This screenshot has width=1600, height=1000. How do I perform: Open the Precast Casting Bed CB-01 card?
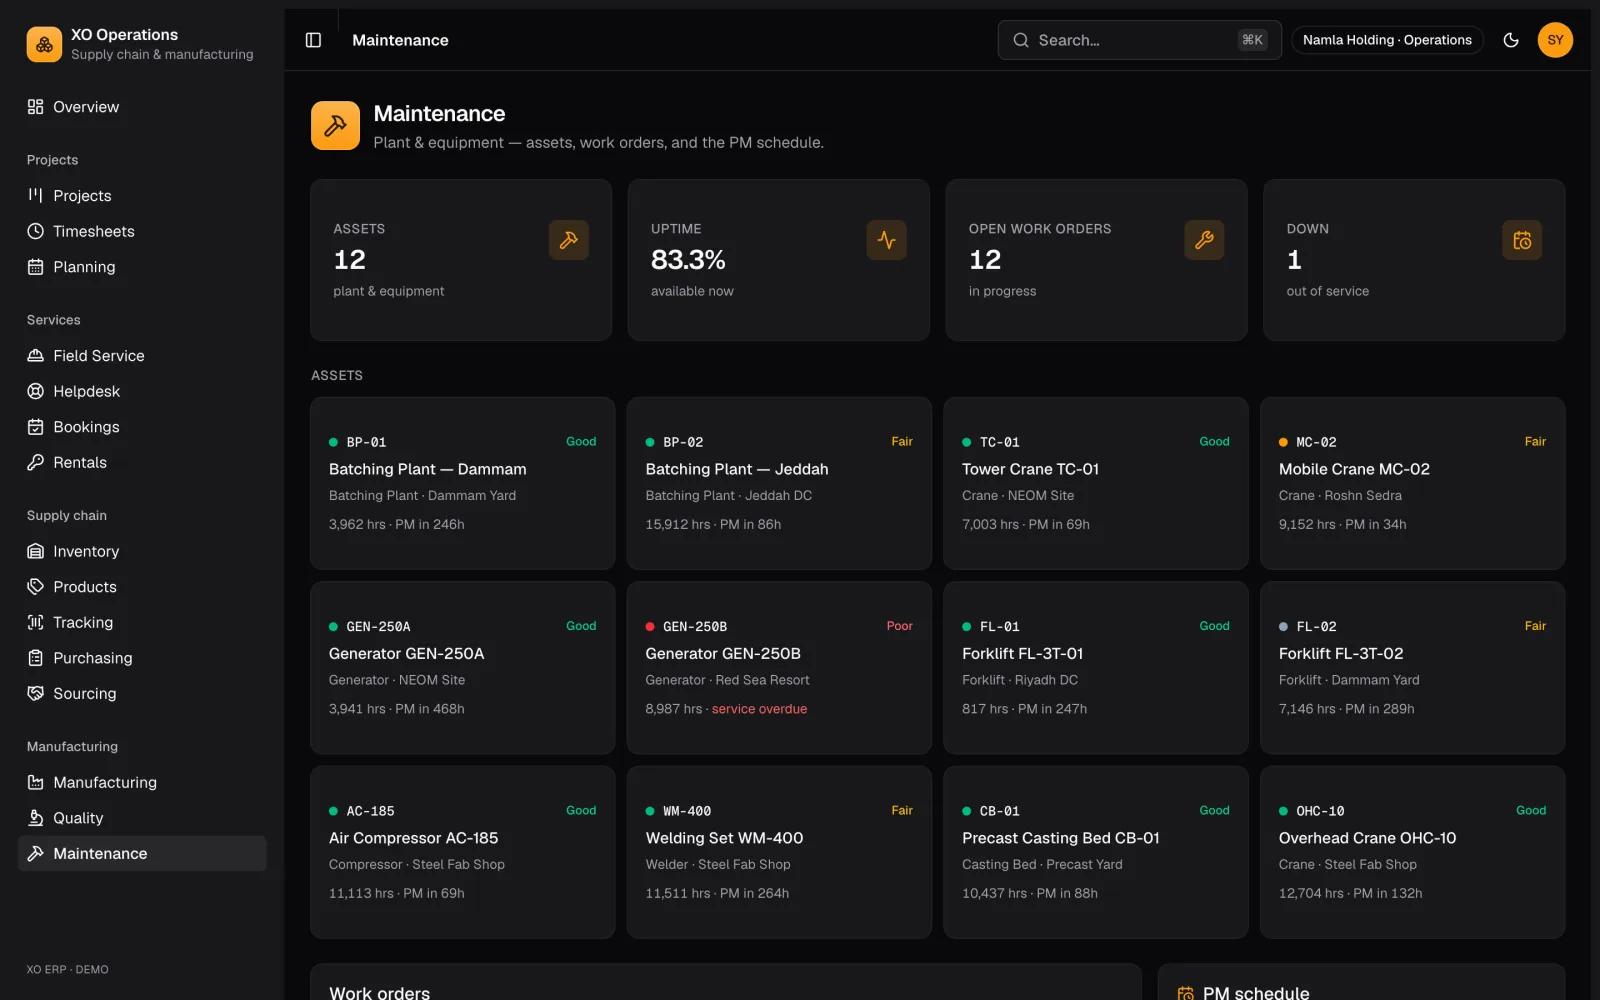[1096, 852]
